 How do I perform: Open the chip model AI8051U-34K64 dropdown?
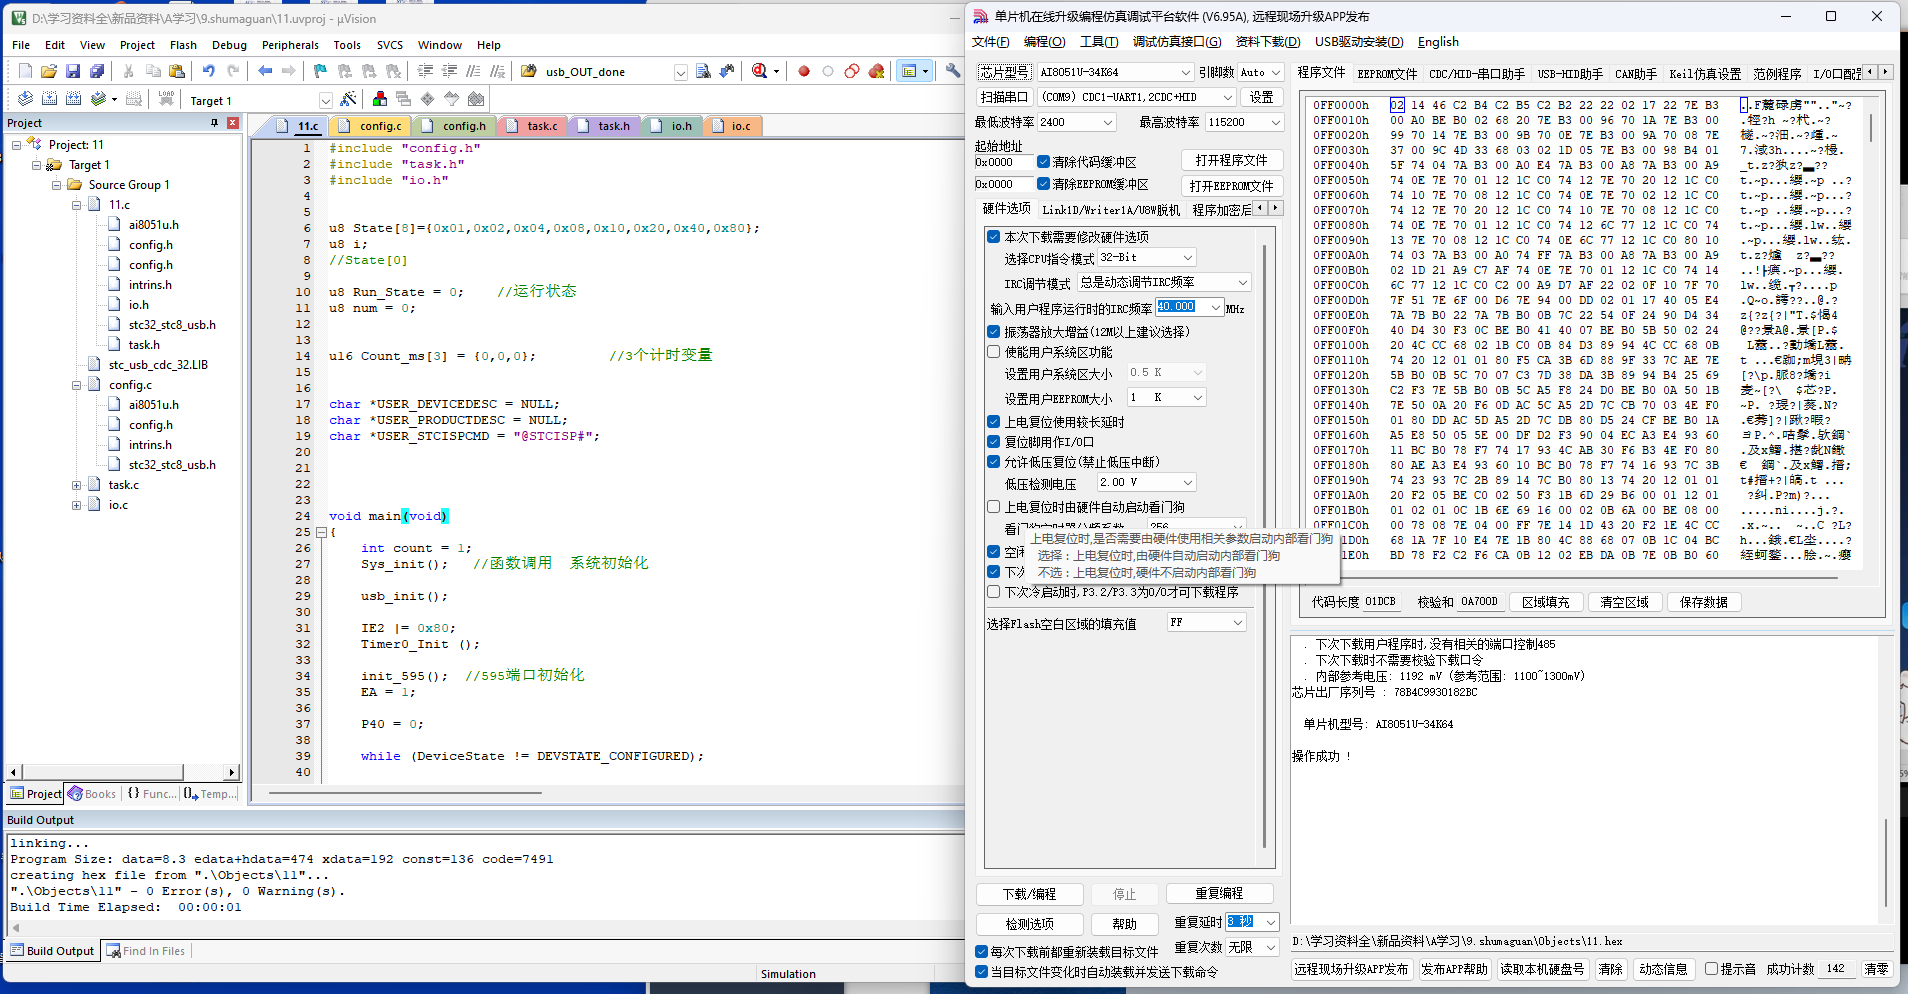pos(1185,72)
